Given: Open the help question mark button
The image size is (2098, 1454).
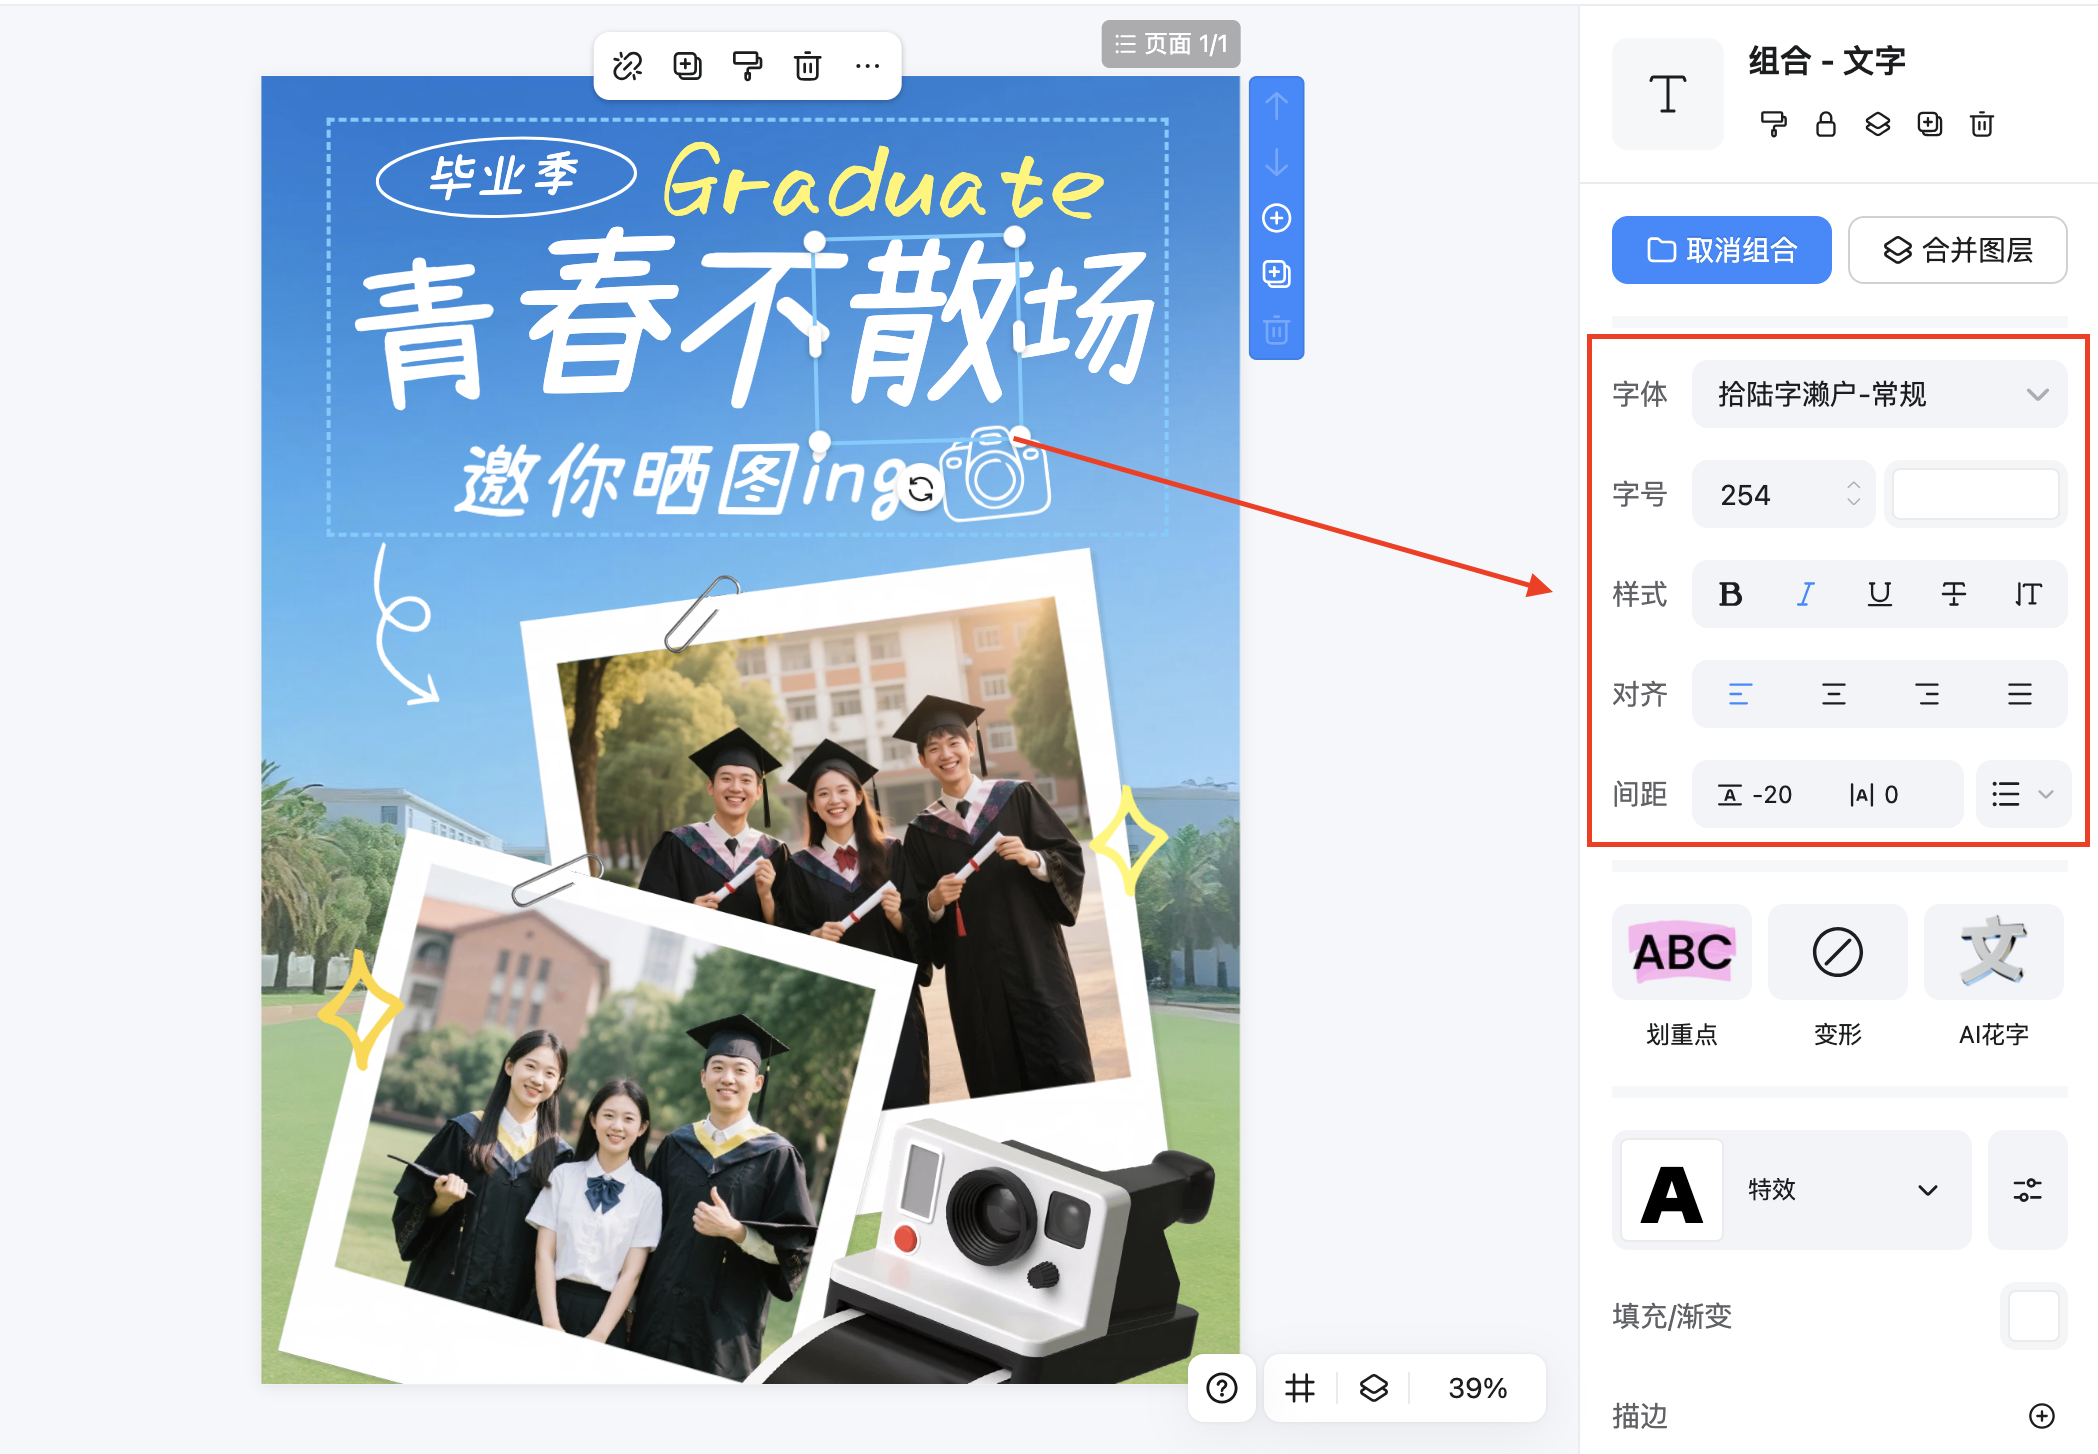Looking at the screenshot, I should [1221, 1388].
